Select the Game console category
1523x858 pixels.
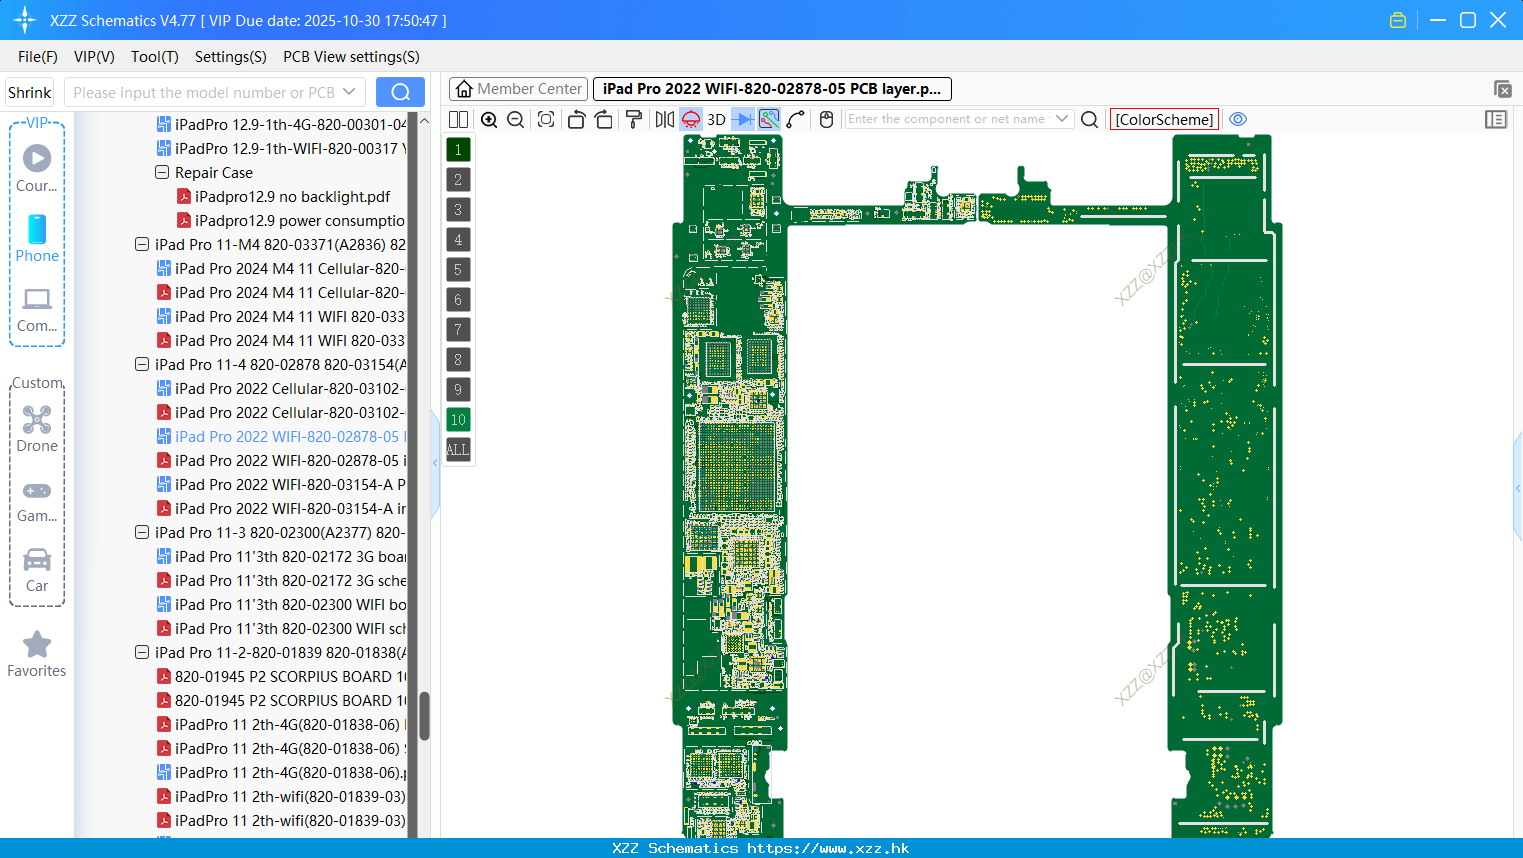(x=37, y=500)
